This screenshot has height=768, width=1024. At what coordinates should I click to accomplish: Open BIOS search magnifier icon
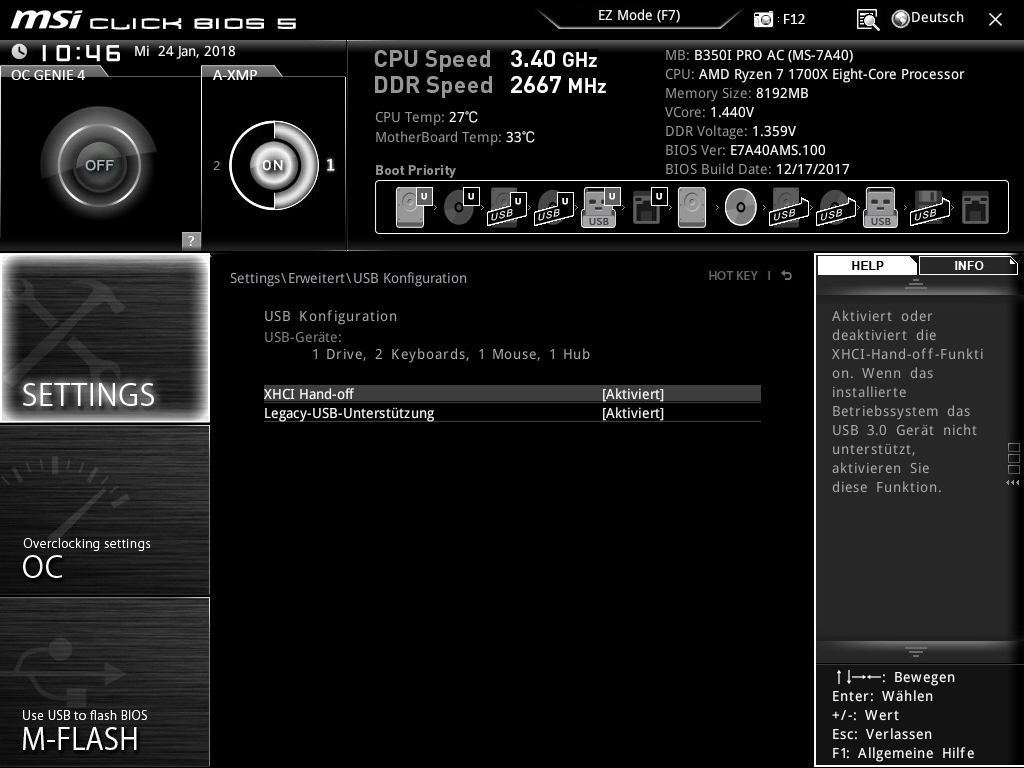tap(868, 20)
